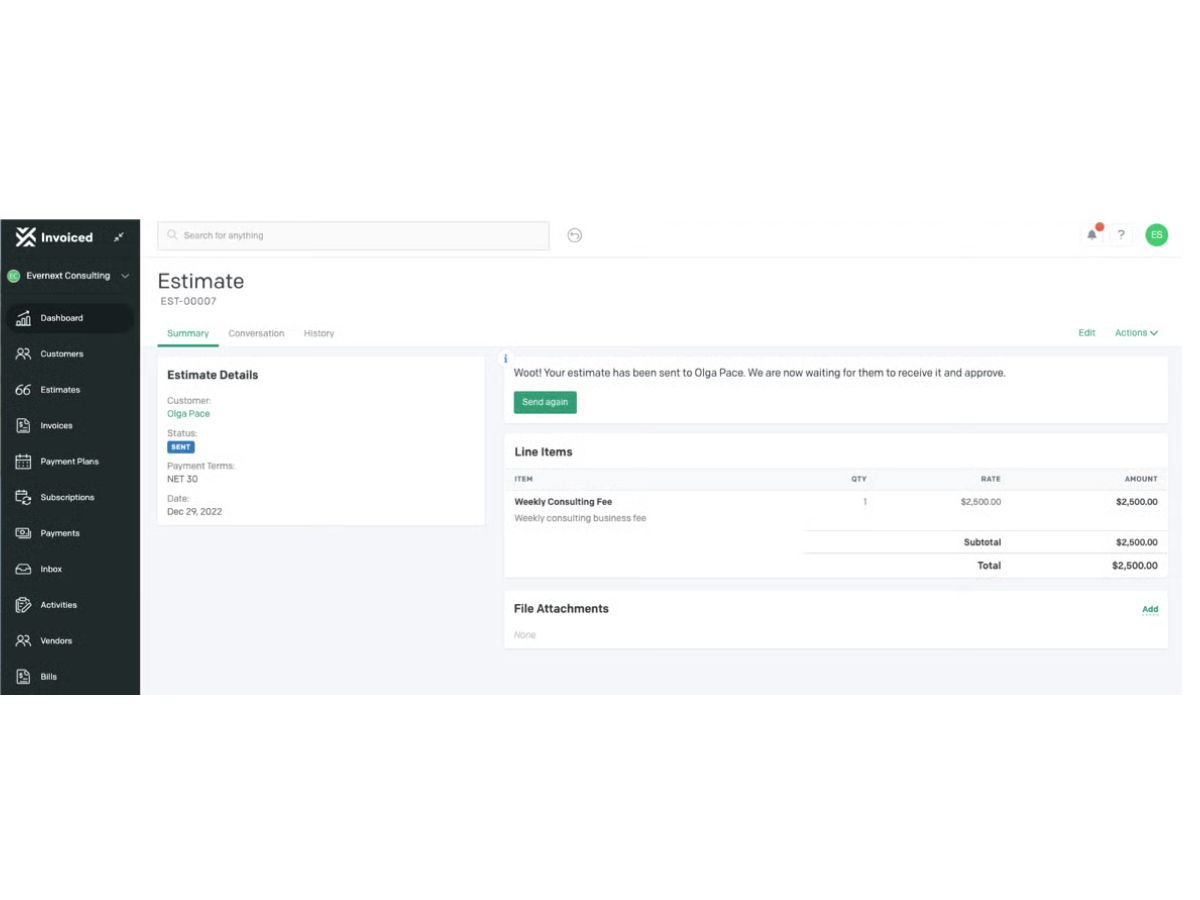The height and width of the screenshot is (900, 1200).
Task: Click the Weekly Consulting Fee item name
Action: 563,502
